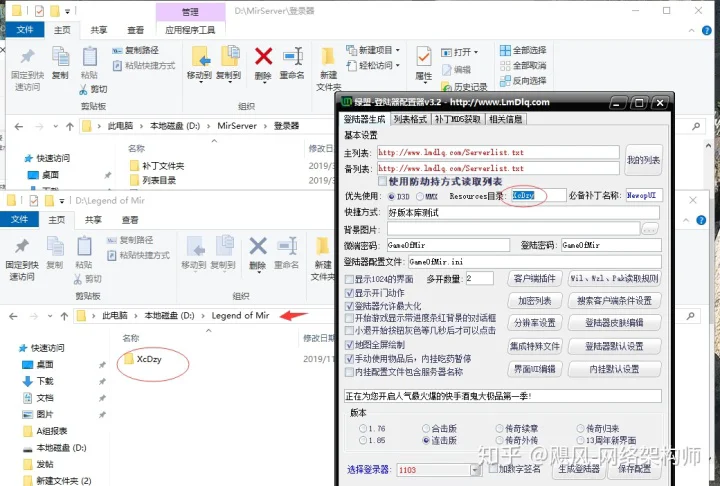The height and width of the screenshot is (486, 720).
Task: Toggle 显示1024的界面 checkbox
Action: [x=349, y=279]
